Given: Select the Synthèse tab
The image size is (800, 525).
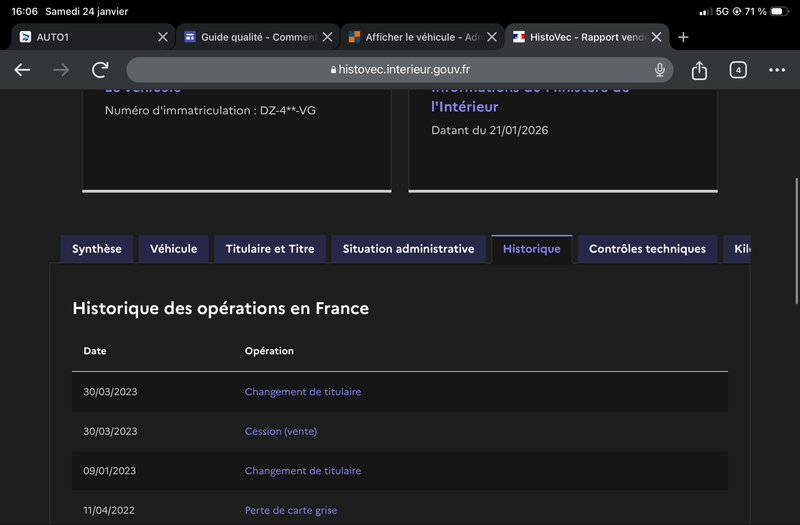Looking at the screenshot, I should [97, 249].
